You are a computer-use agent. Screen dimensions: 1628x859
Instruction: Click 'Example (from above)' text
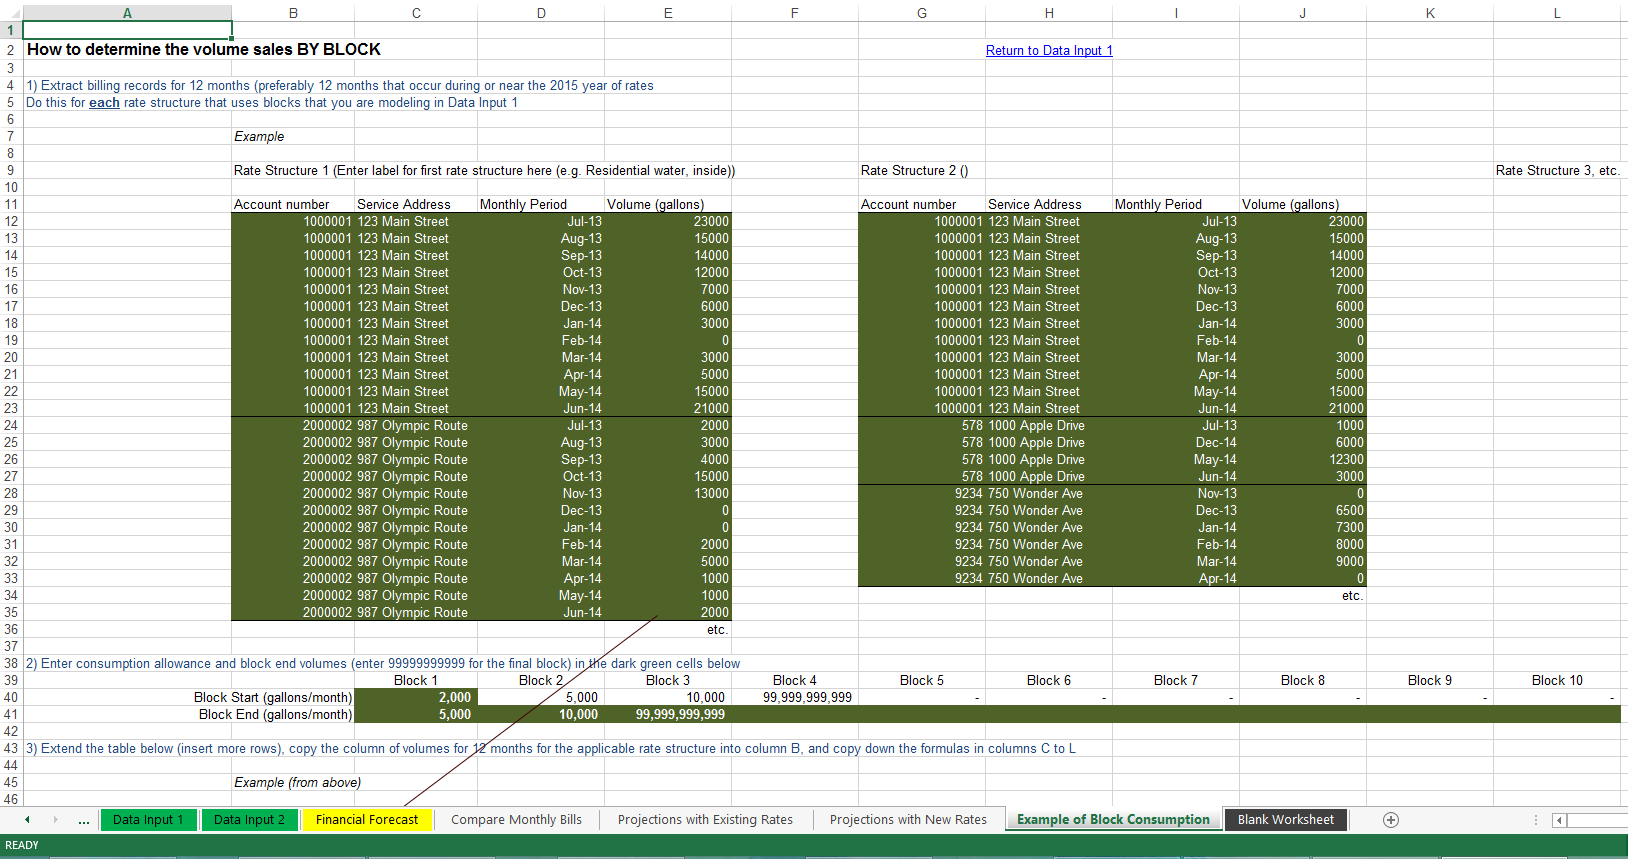[x=297, y=783]
